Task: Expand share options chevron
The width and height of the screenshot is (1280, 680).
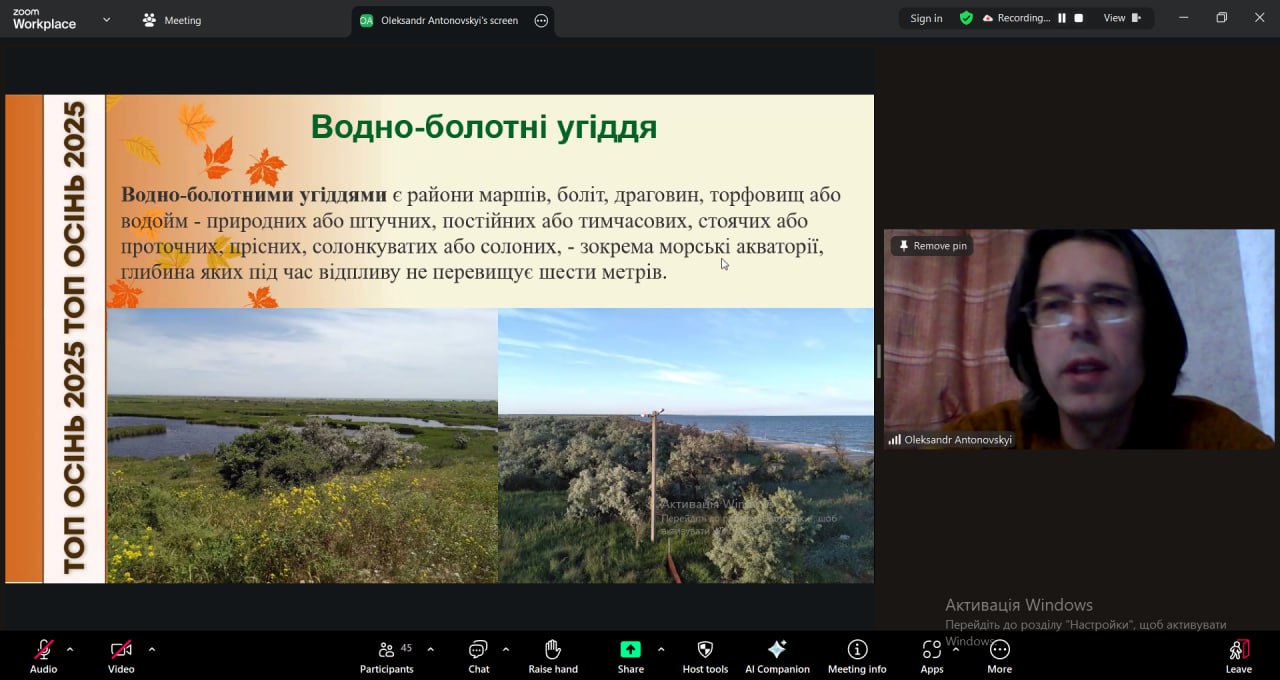Action: (661, 649)
